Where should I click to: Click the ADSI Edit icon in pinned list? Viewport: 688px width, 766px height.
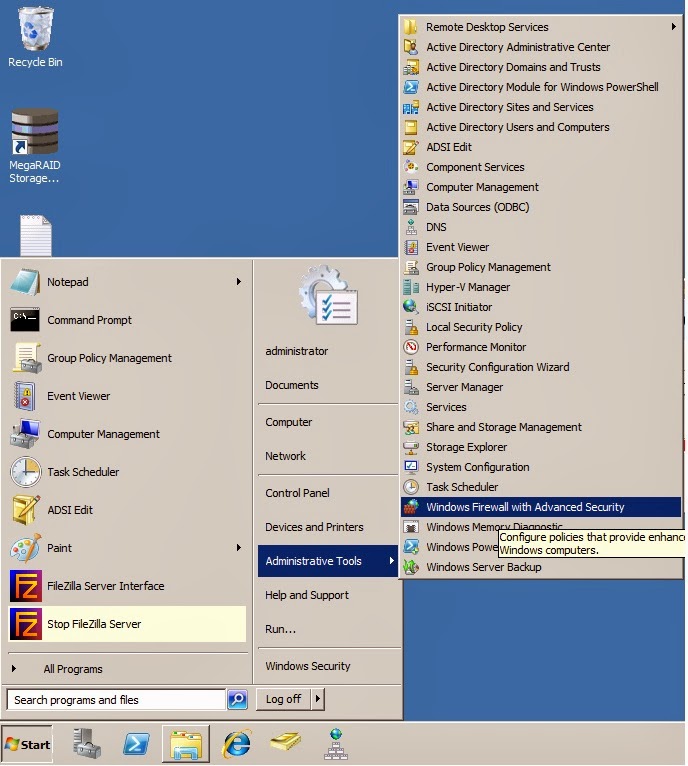tap(25, 510)
